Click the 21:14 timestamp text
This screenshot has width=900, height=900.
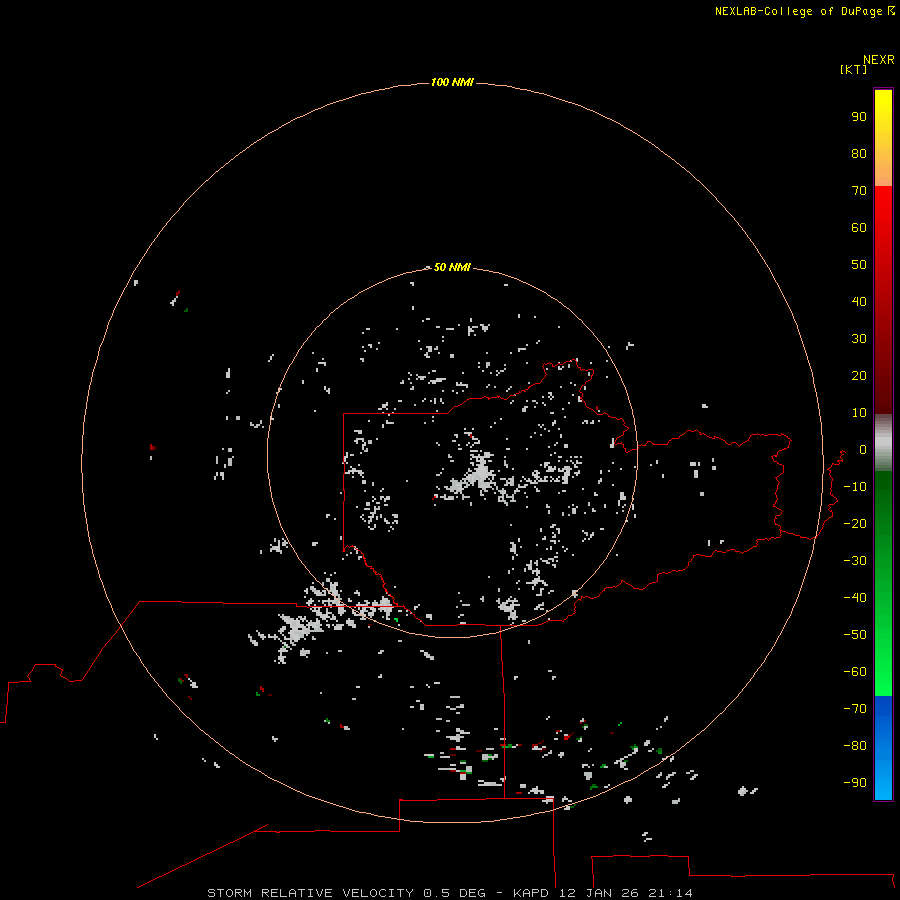coord(670,893)
